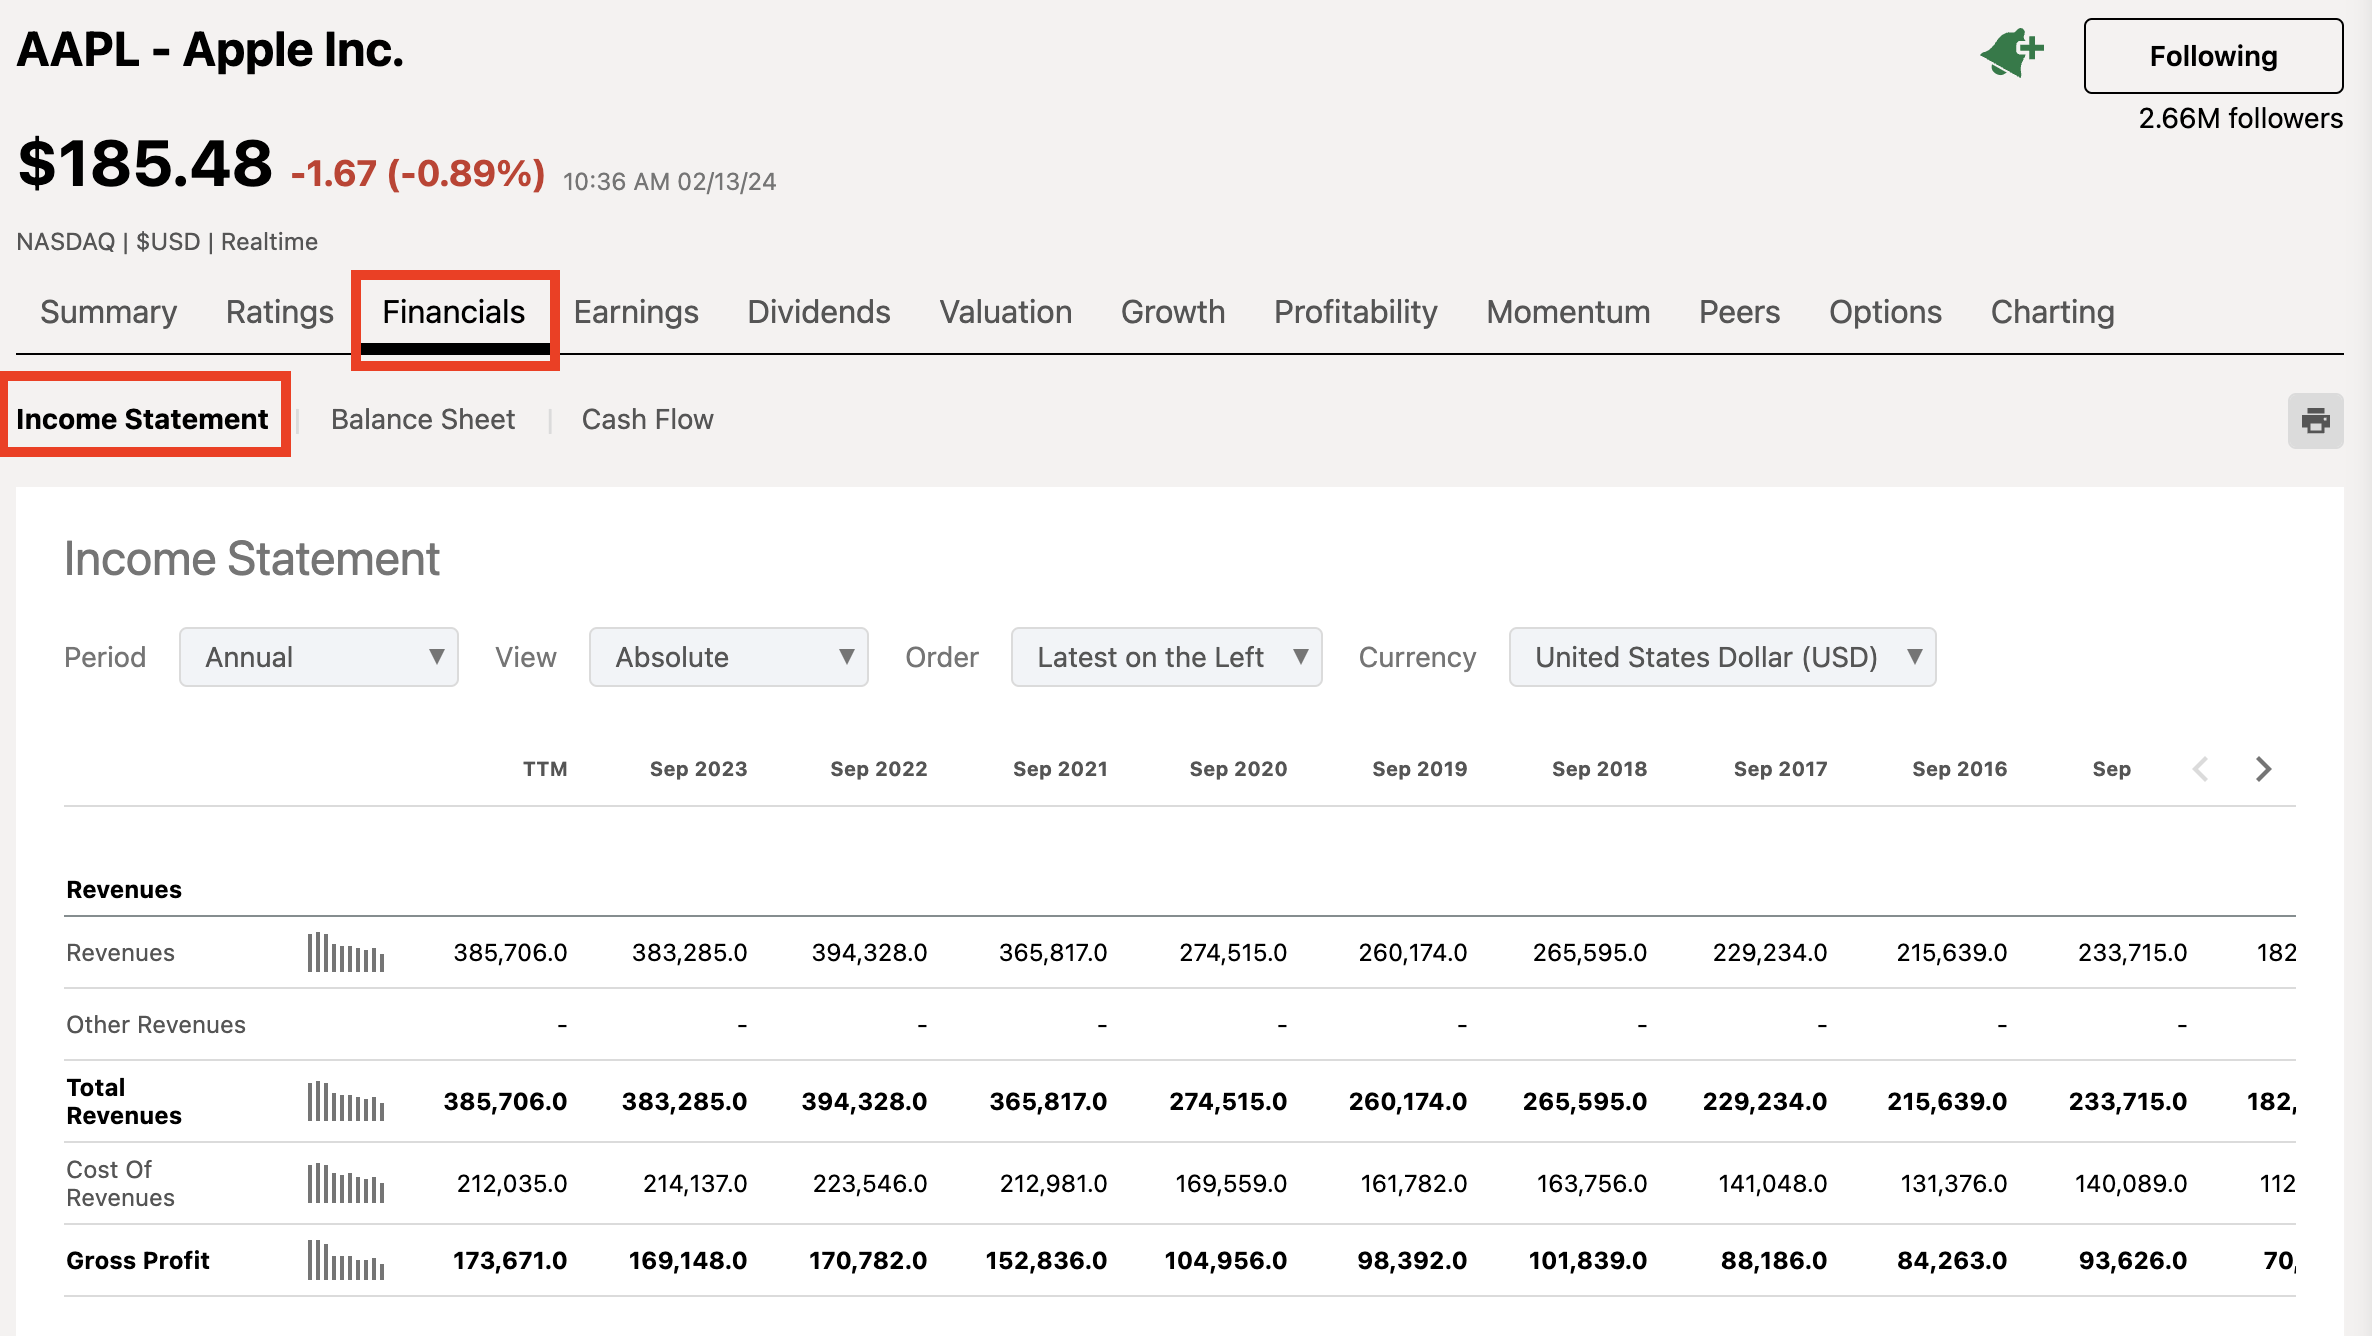Open the Period Annual dropdown

click(x=319, y=657)
